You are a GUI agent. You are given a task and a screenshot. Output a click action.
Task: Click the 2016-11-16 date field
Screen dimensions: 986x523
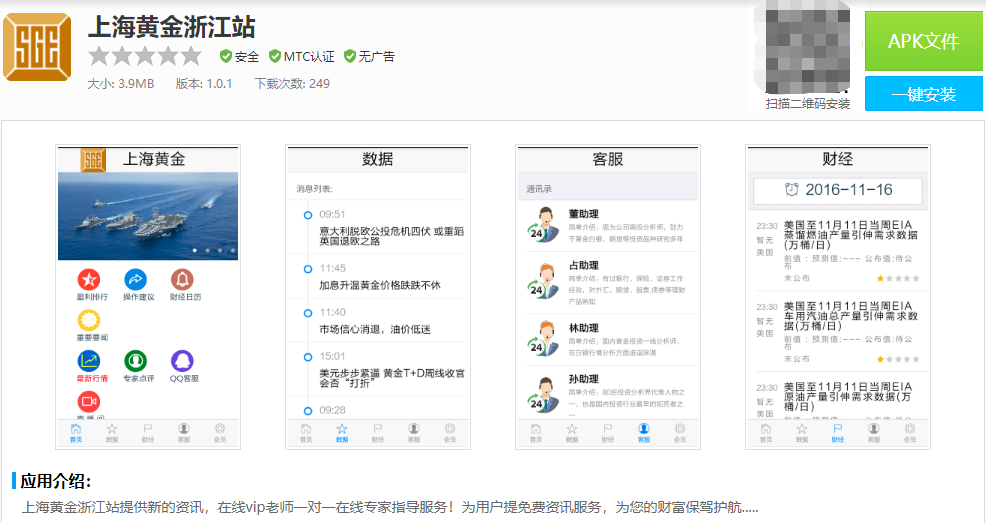pos(838,190)
